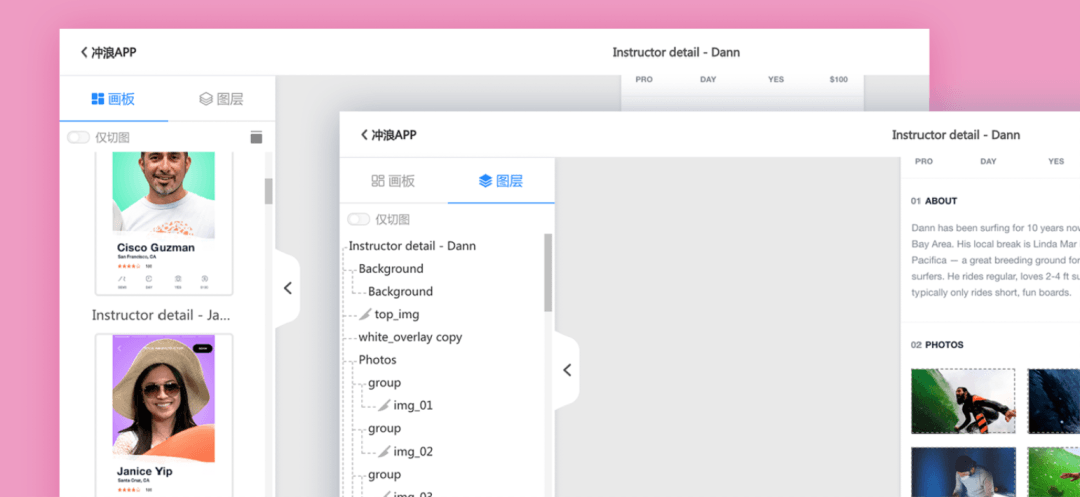The image size is (1080, 497).
Task: Open Cisco Guzman artboard thumbnail
Action: (164, 222)
